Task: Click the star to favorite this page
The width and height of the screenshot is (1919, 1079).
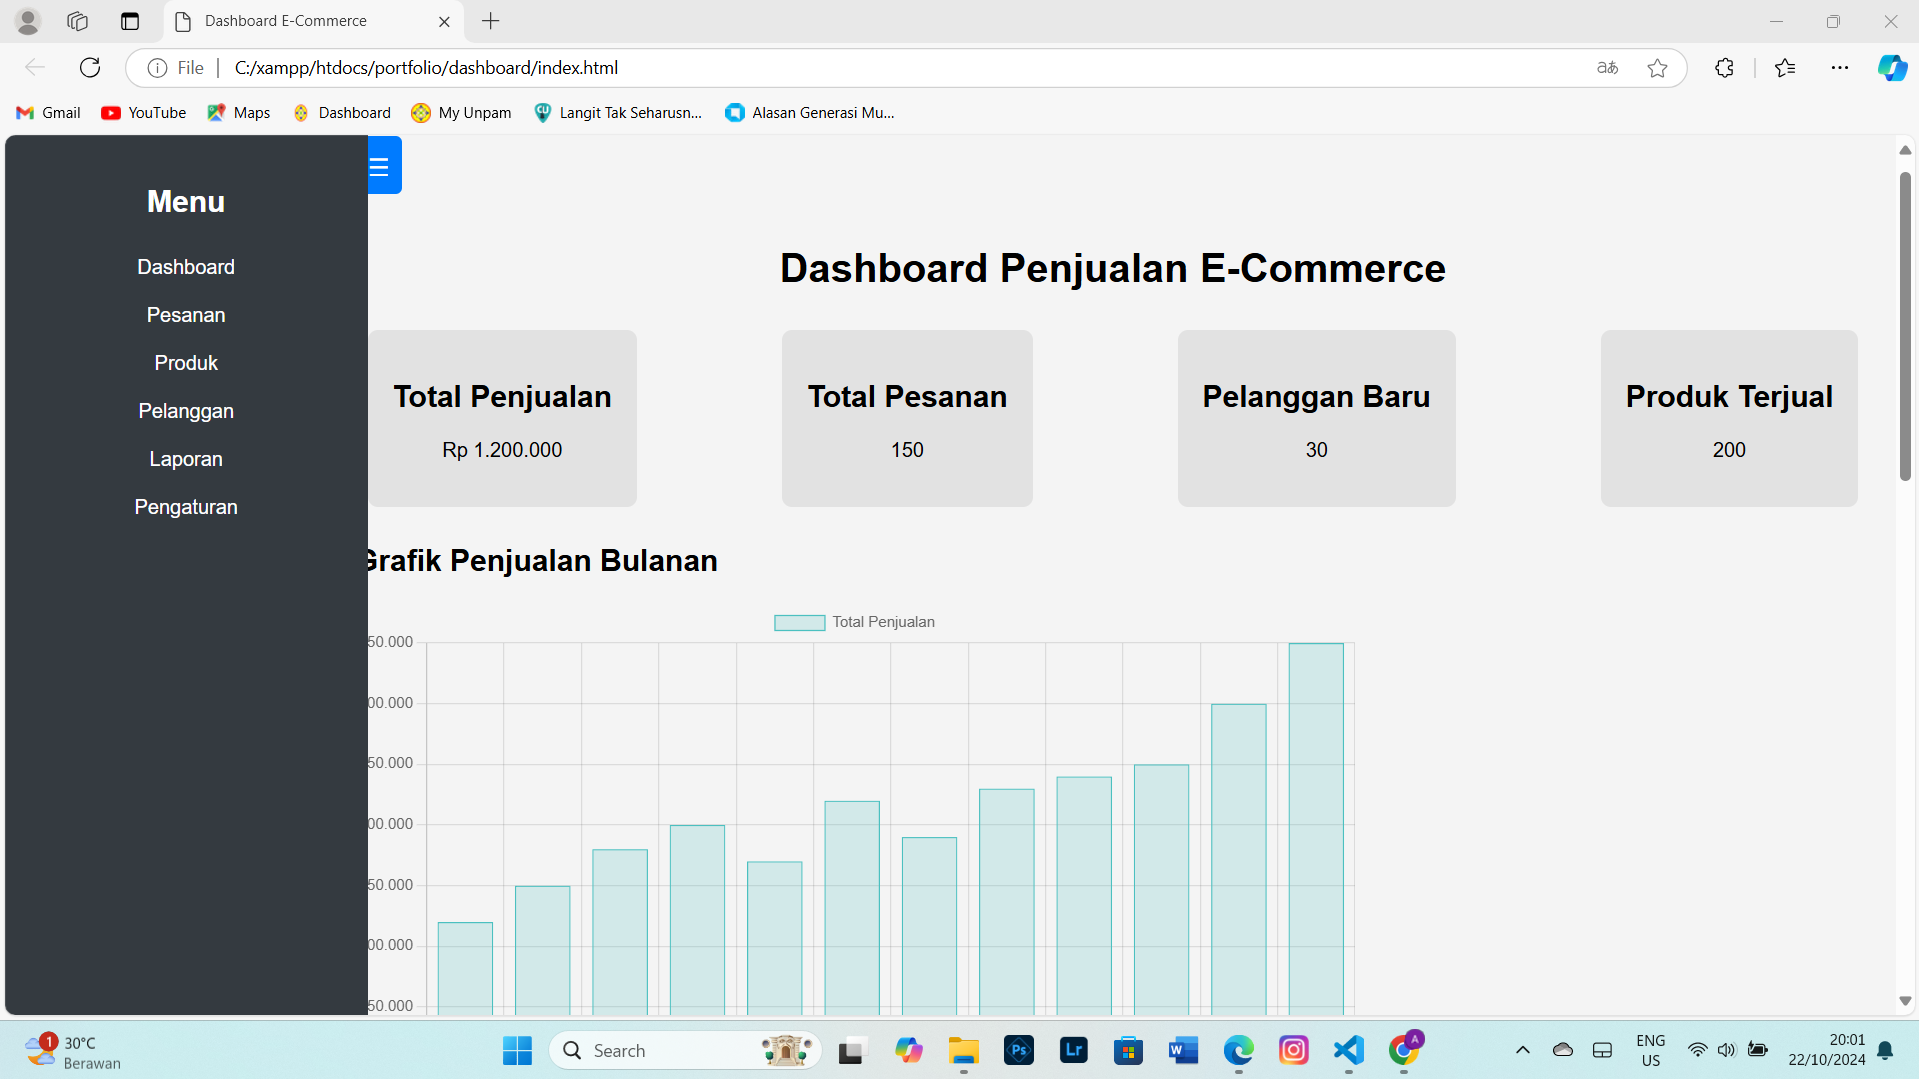Action: [x=1658, y=67]
